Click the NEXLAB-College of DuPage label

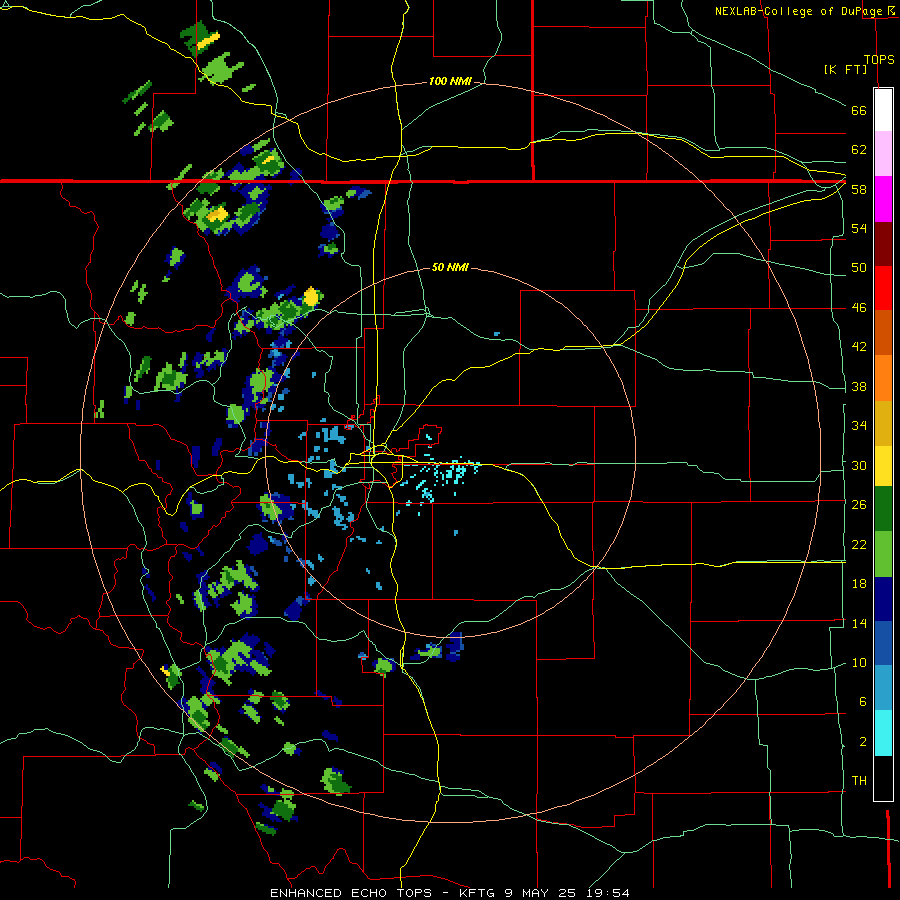(x=800, y=11)
